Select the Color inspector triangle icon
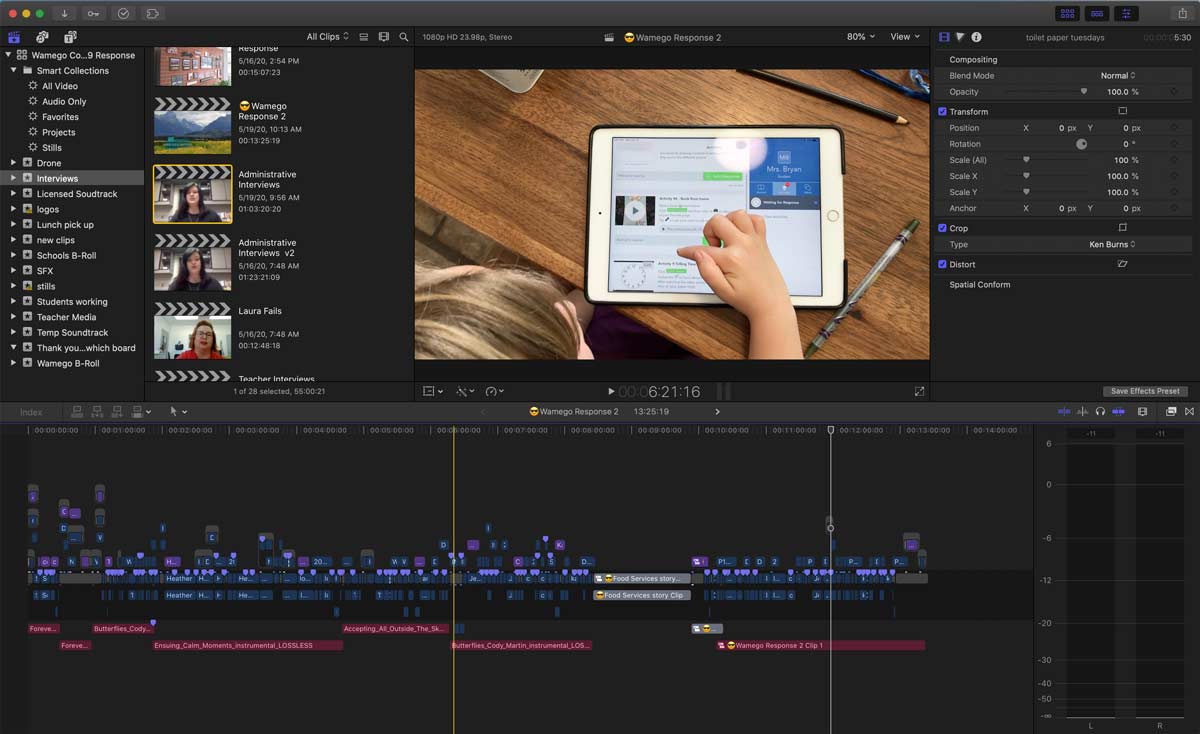This screenshot has width=1200, height=734. pyautogui.click(x=960, y=37)
